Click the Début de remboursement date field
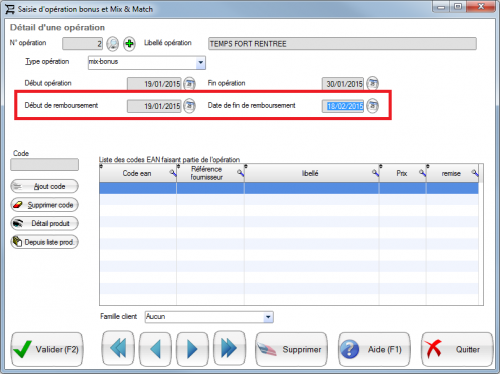This screenshot has width=500, height=374. coord(154,106)
